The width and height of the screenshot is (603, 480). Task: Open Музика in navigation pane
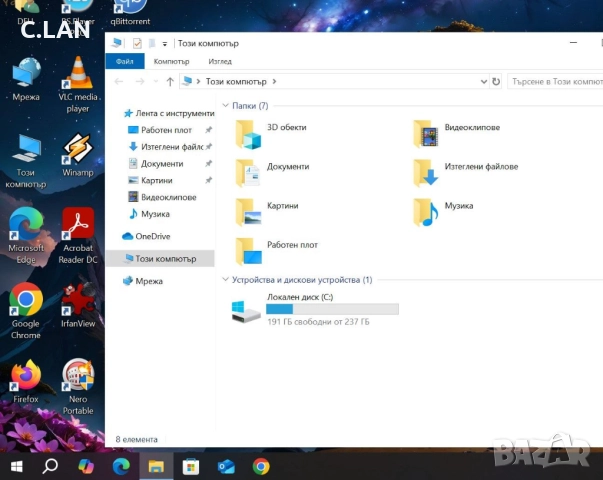pos(149,214)
